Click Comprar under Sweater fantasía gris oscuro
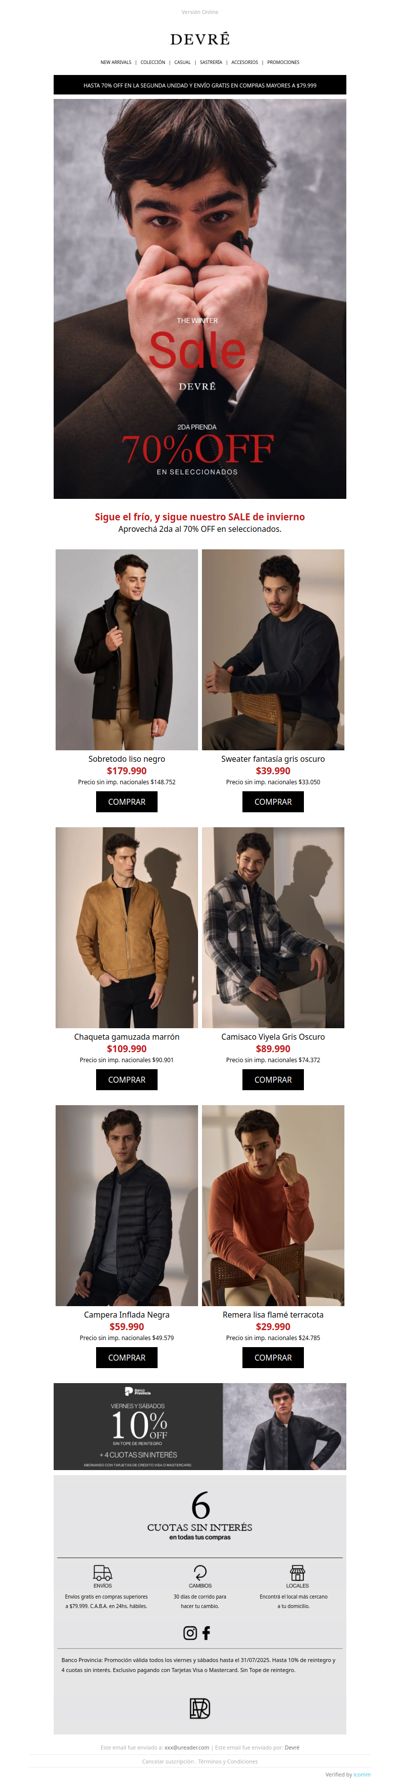This screenshot has height=1779, width=400. click(x=273, y=802)
